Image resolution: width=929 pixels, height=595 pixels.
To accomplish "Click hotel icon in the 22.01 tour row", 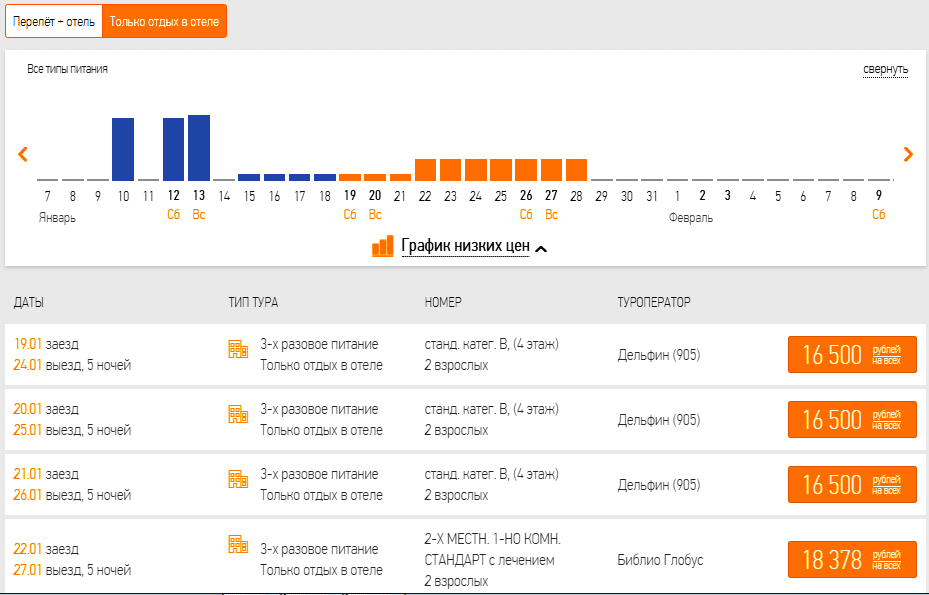I will pyautogui.click(x=237, y=544).
